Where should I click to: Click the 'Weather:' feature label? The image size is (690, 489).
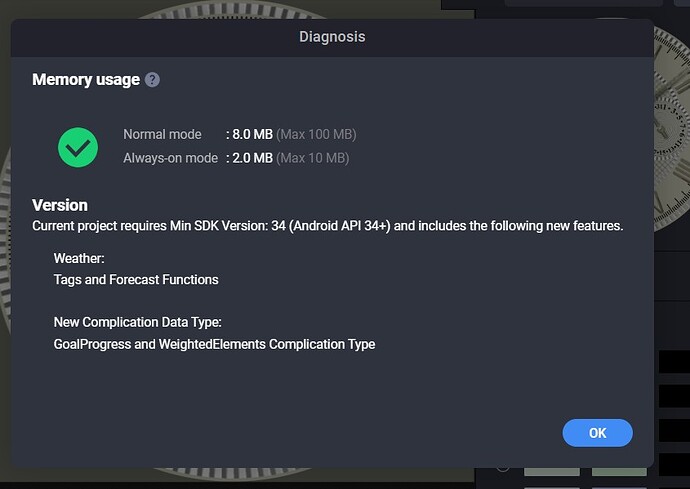79,258
